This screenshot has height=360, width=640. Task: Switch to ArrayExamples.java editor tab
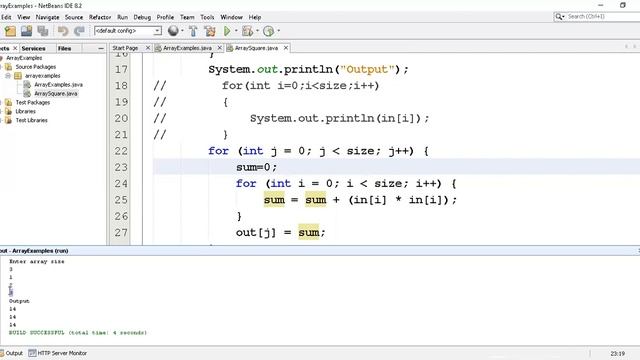(187, 48)
